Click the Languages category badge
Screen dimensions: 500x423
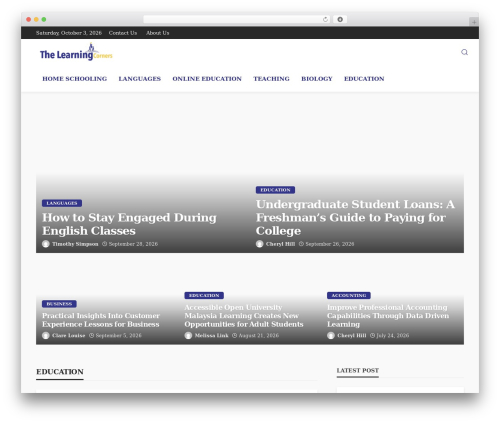(62, 203)
